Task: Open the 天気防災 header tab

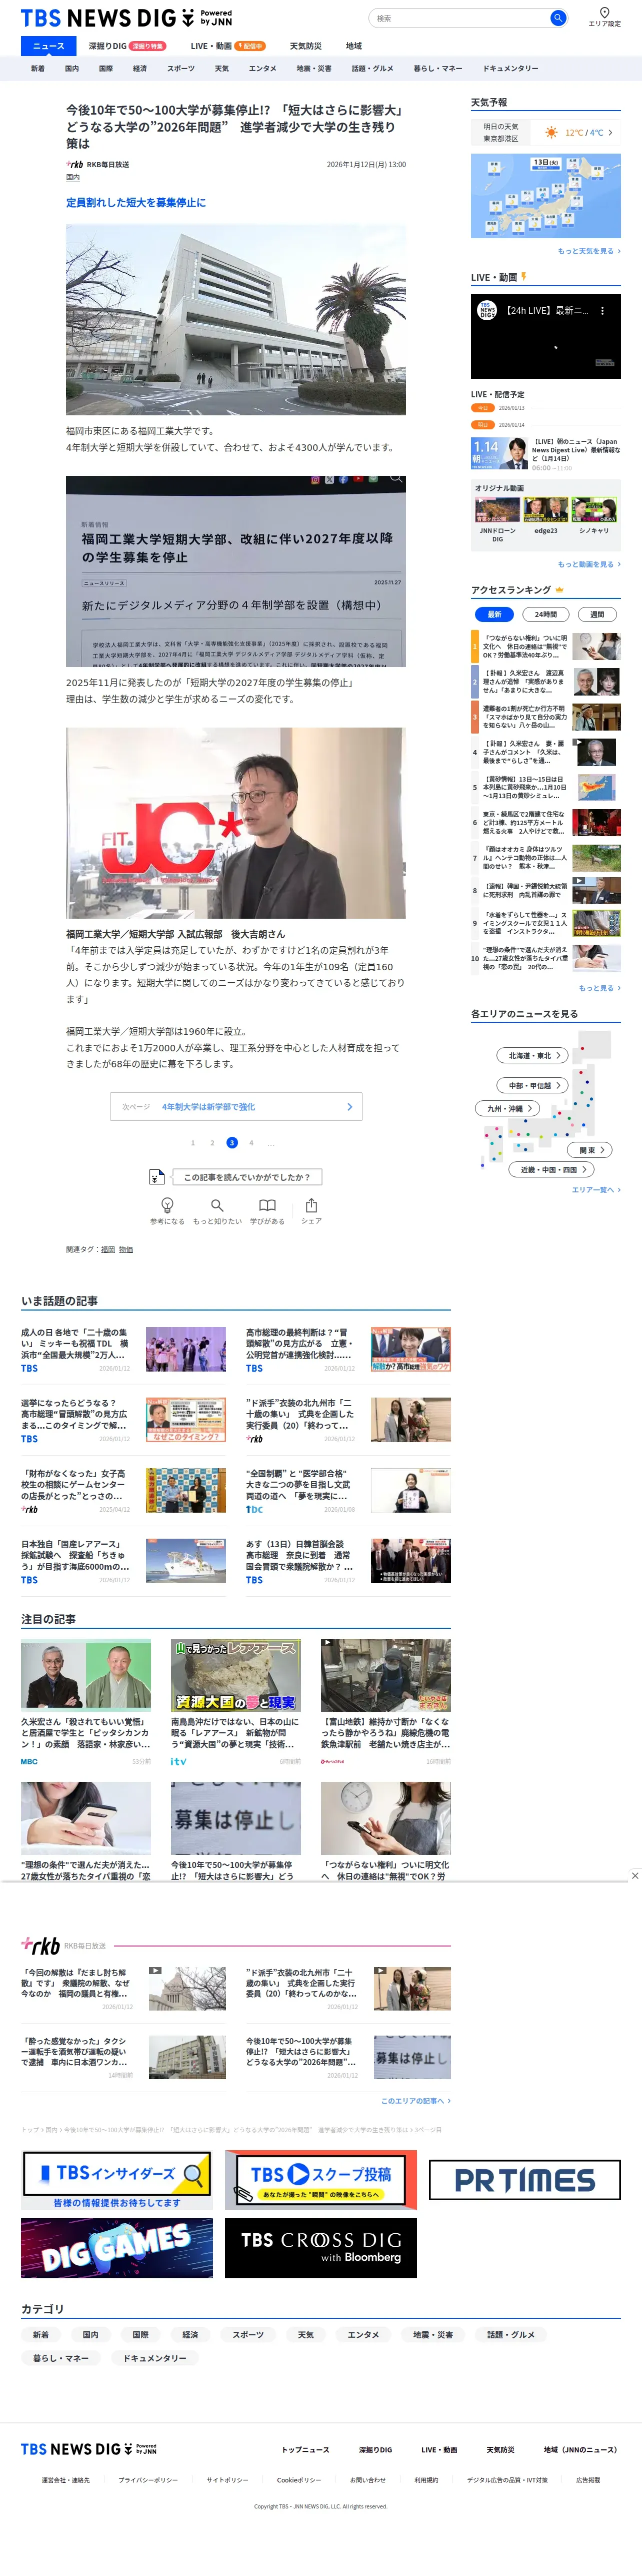Action: click(306, 46)
